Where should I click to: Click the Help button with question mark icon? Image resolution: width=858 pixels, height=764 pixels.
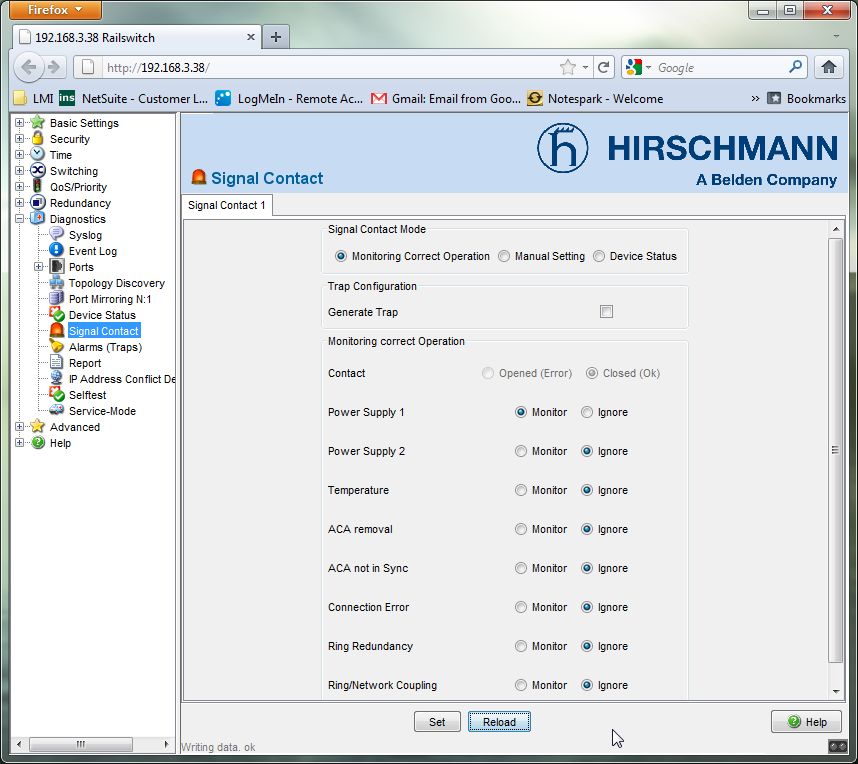806,721
